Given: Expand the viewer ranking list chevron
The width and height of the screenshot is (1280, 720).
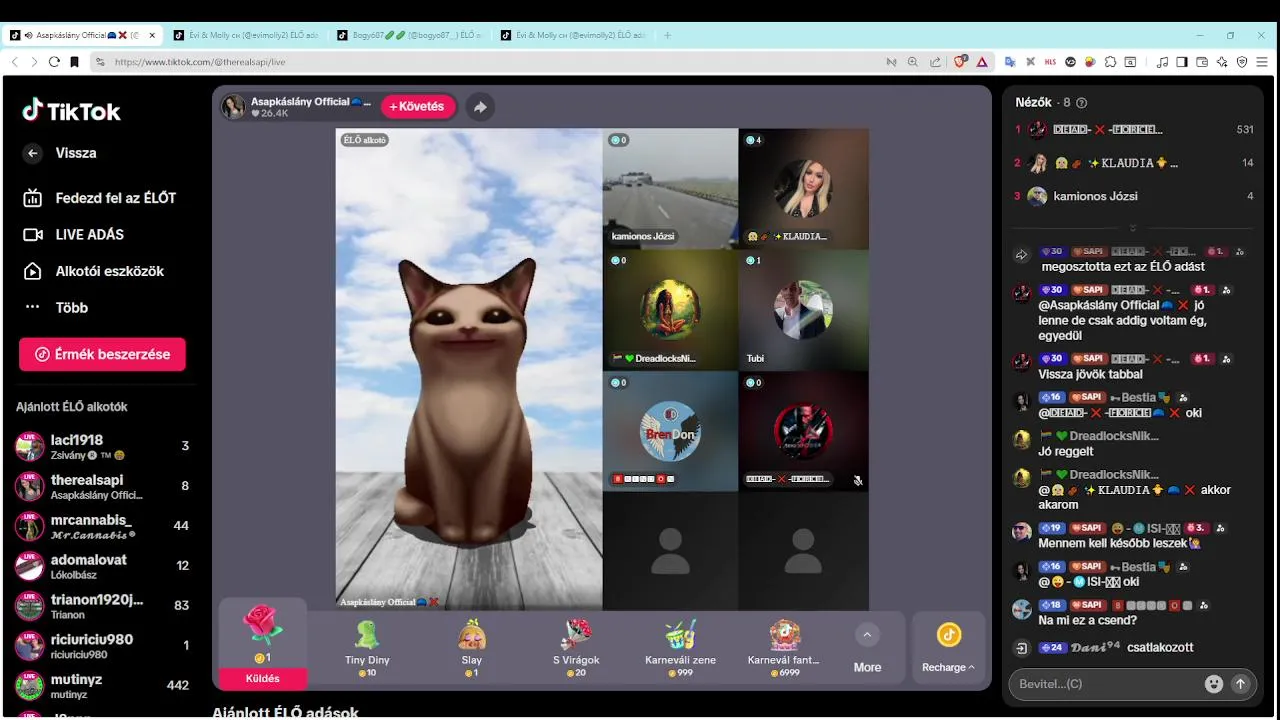Looking at the screenshot, I should pyautogui.click(x=1133, y=228).
